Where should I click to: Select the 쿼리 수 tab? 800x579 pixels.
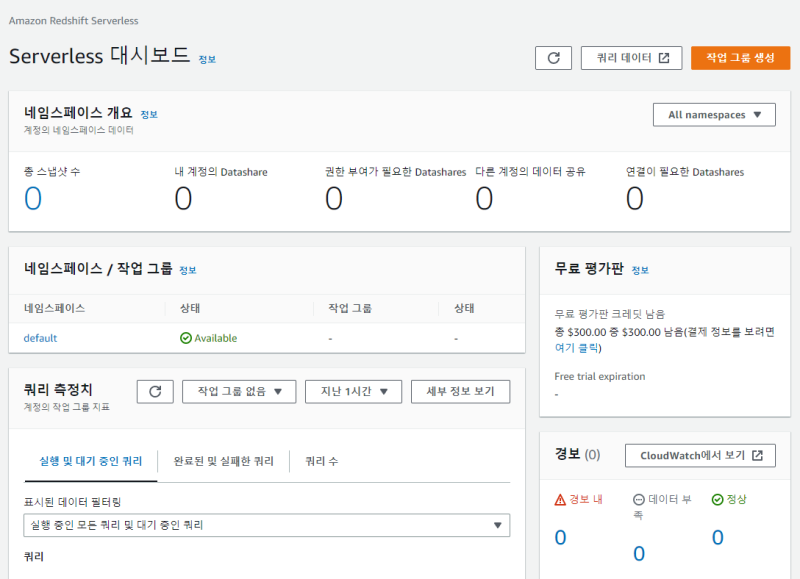pos(321,461)
